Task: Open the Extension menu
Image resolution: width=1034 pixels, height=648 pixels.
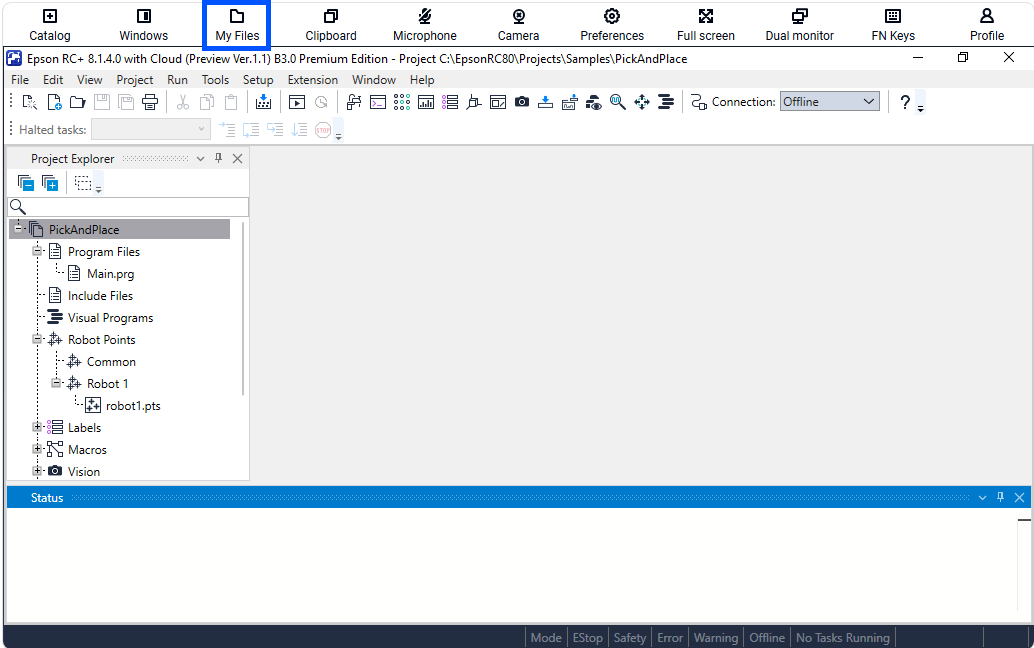Action: point(313,80)
